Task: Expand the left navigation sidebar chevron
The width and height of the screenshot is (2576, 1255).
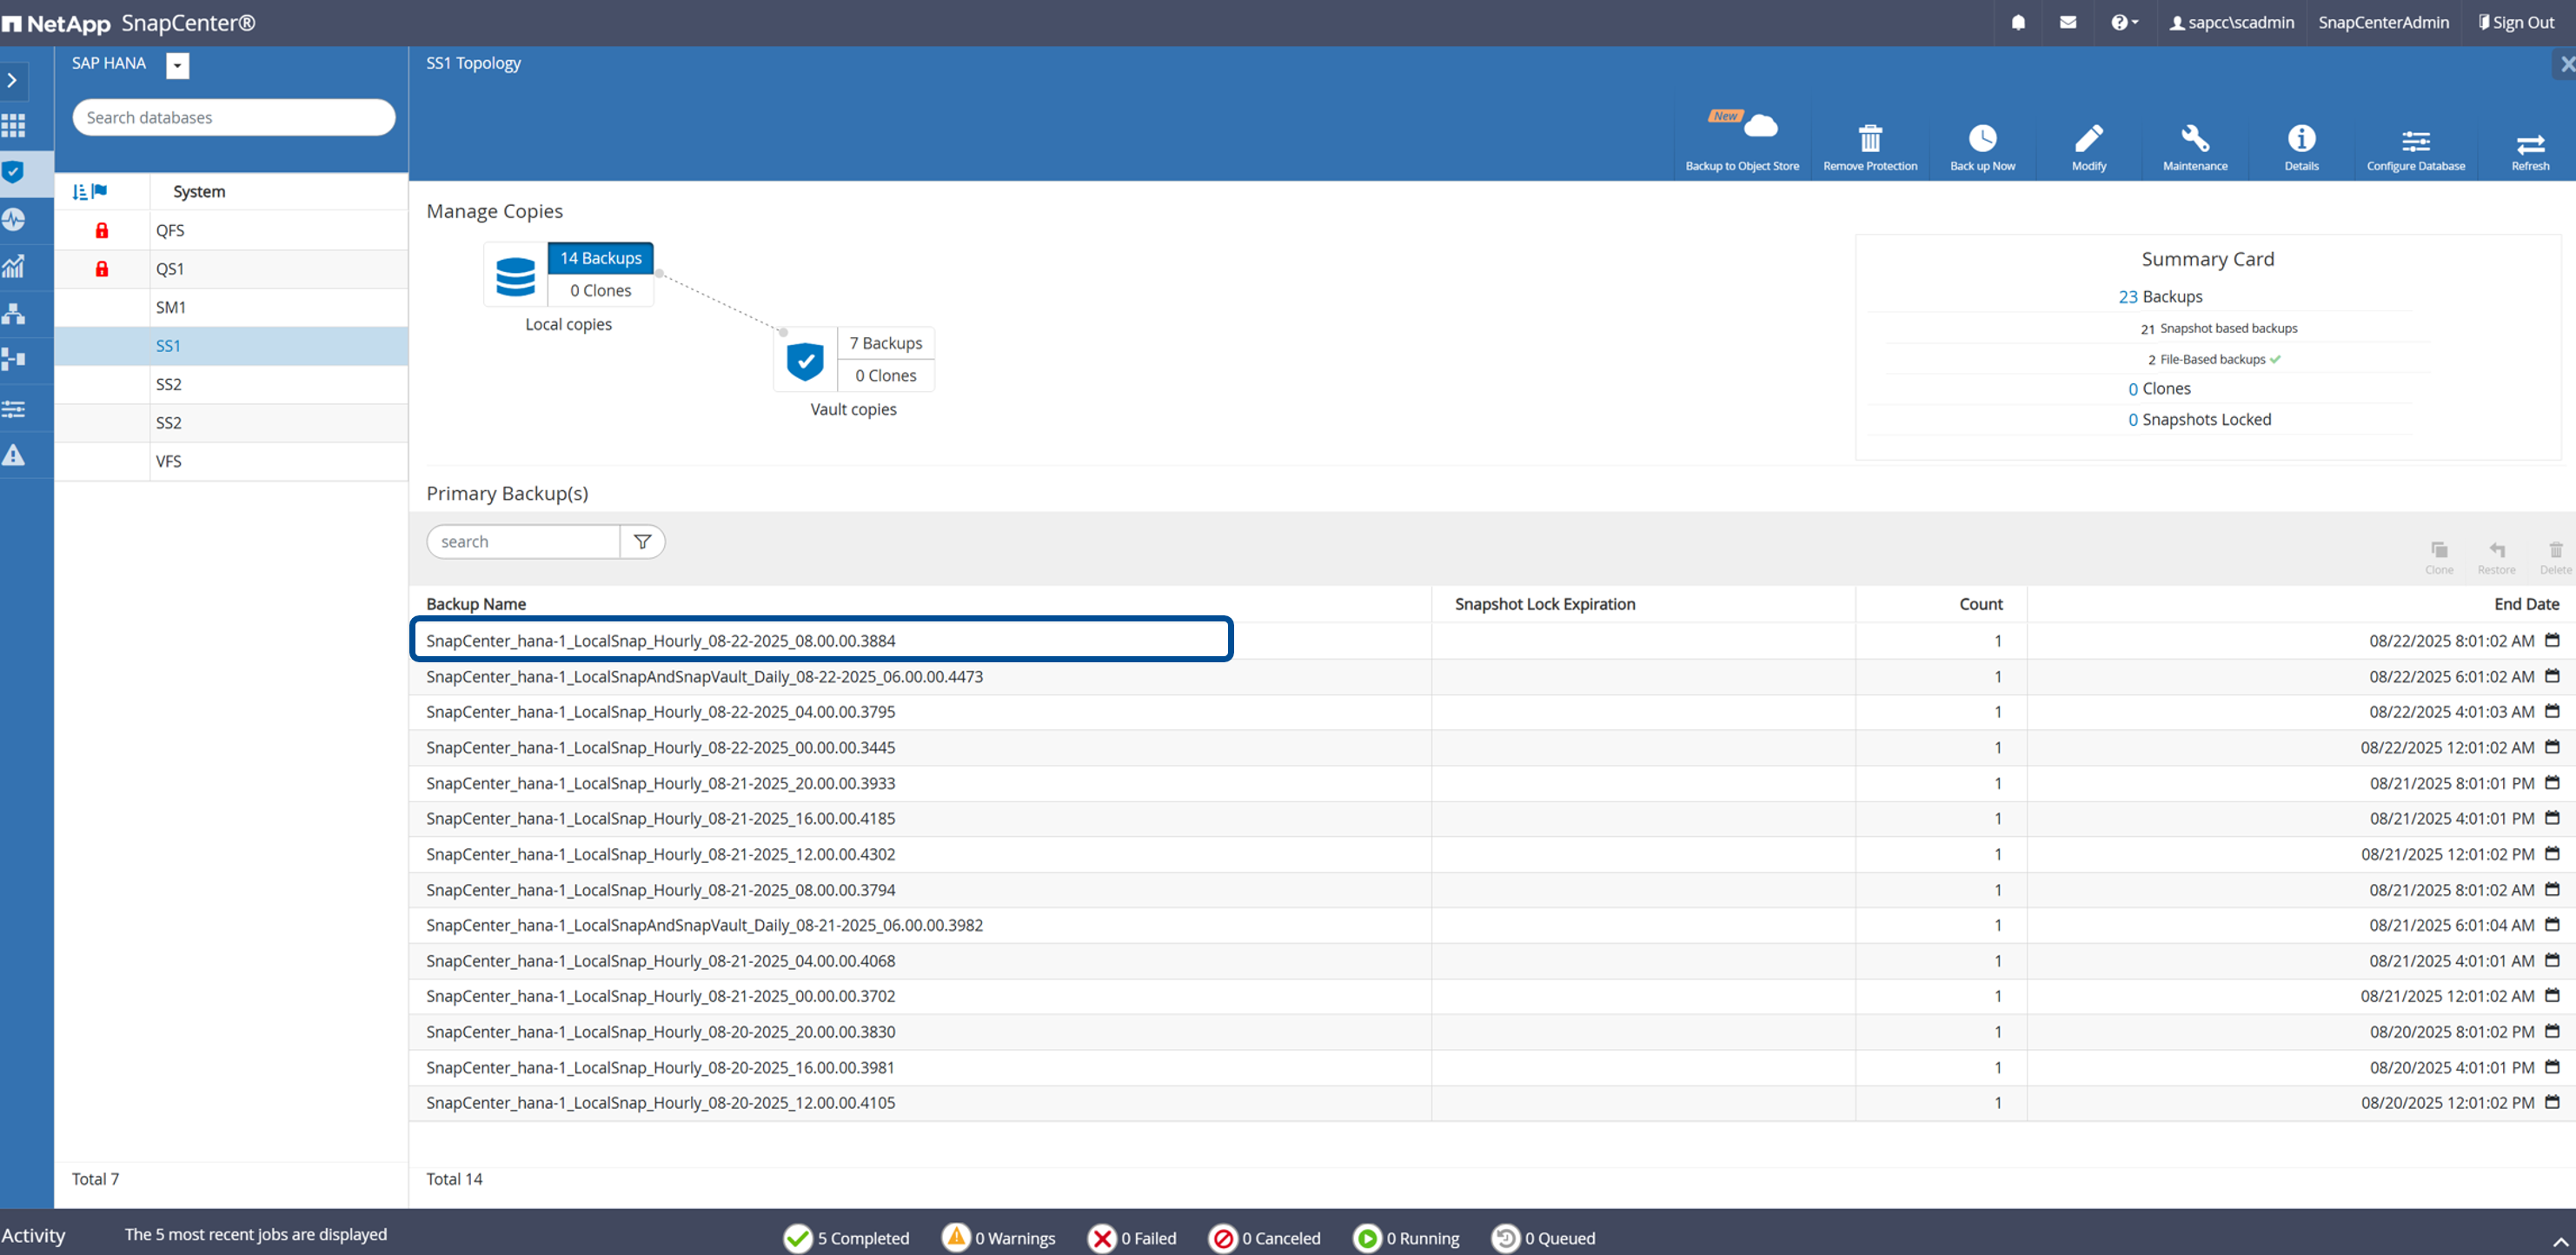Action: click(13, 80)
